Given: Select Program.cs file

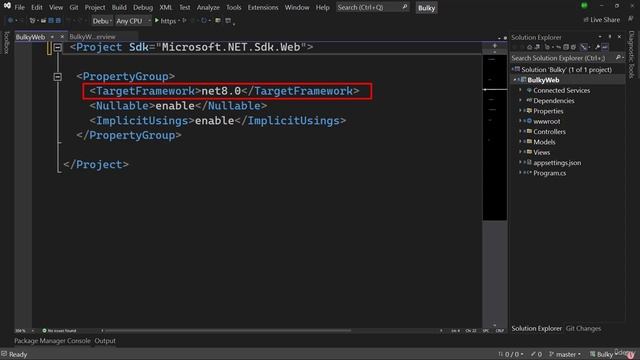Looking at the screenshot, I should pos(549,173).
